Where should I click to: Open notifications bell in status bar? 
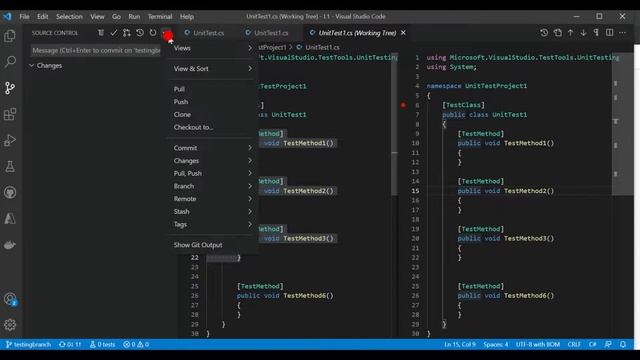(623, 344)
